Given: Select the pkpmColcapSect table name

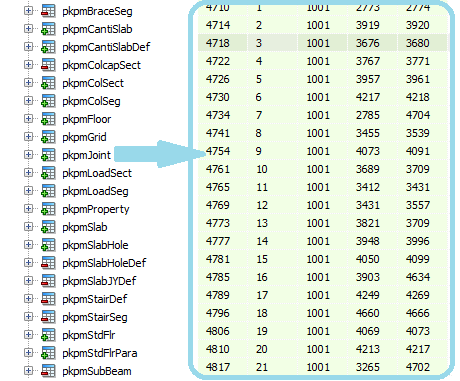Looking at the screenshot, I should (102, 65).
